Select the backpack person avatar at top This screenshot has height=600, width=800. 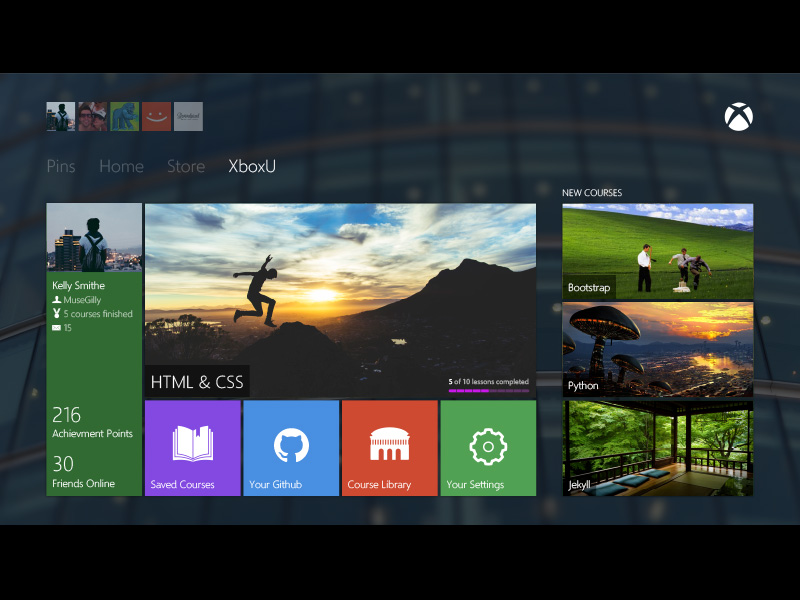[x=61, y=116]
